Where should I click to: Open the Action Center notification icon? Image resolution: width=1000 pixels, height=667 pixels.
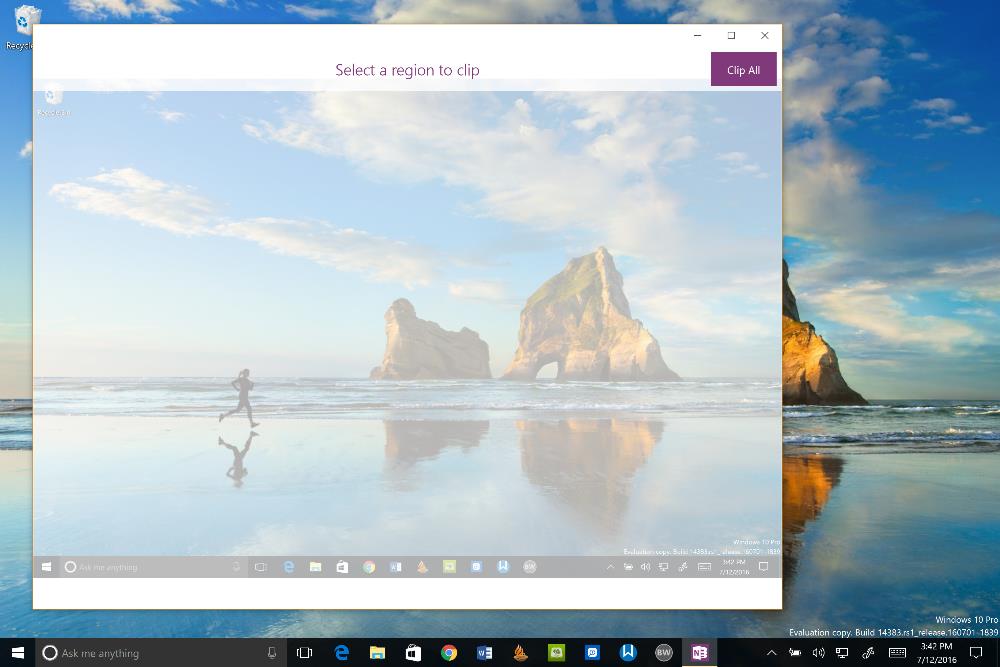[975, 652]
